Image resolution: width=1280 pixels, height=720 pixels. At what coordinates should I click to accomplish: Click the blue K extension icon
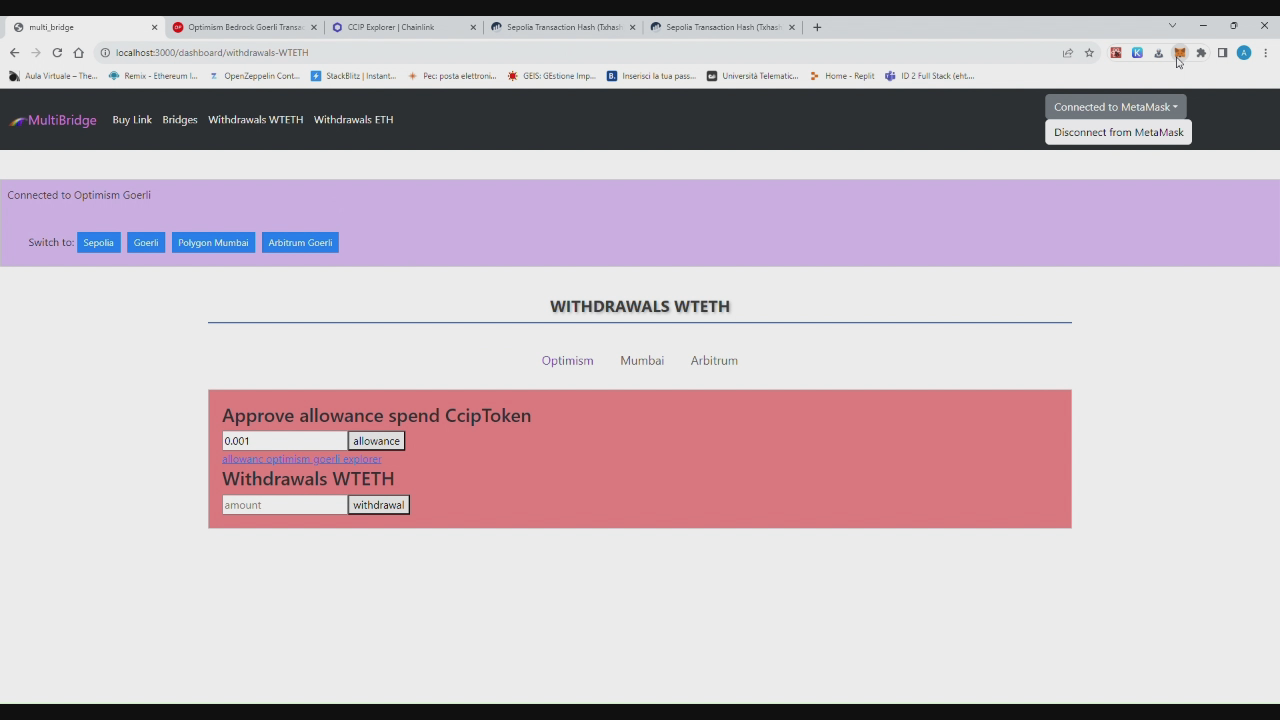coord(1137,53)
